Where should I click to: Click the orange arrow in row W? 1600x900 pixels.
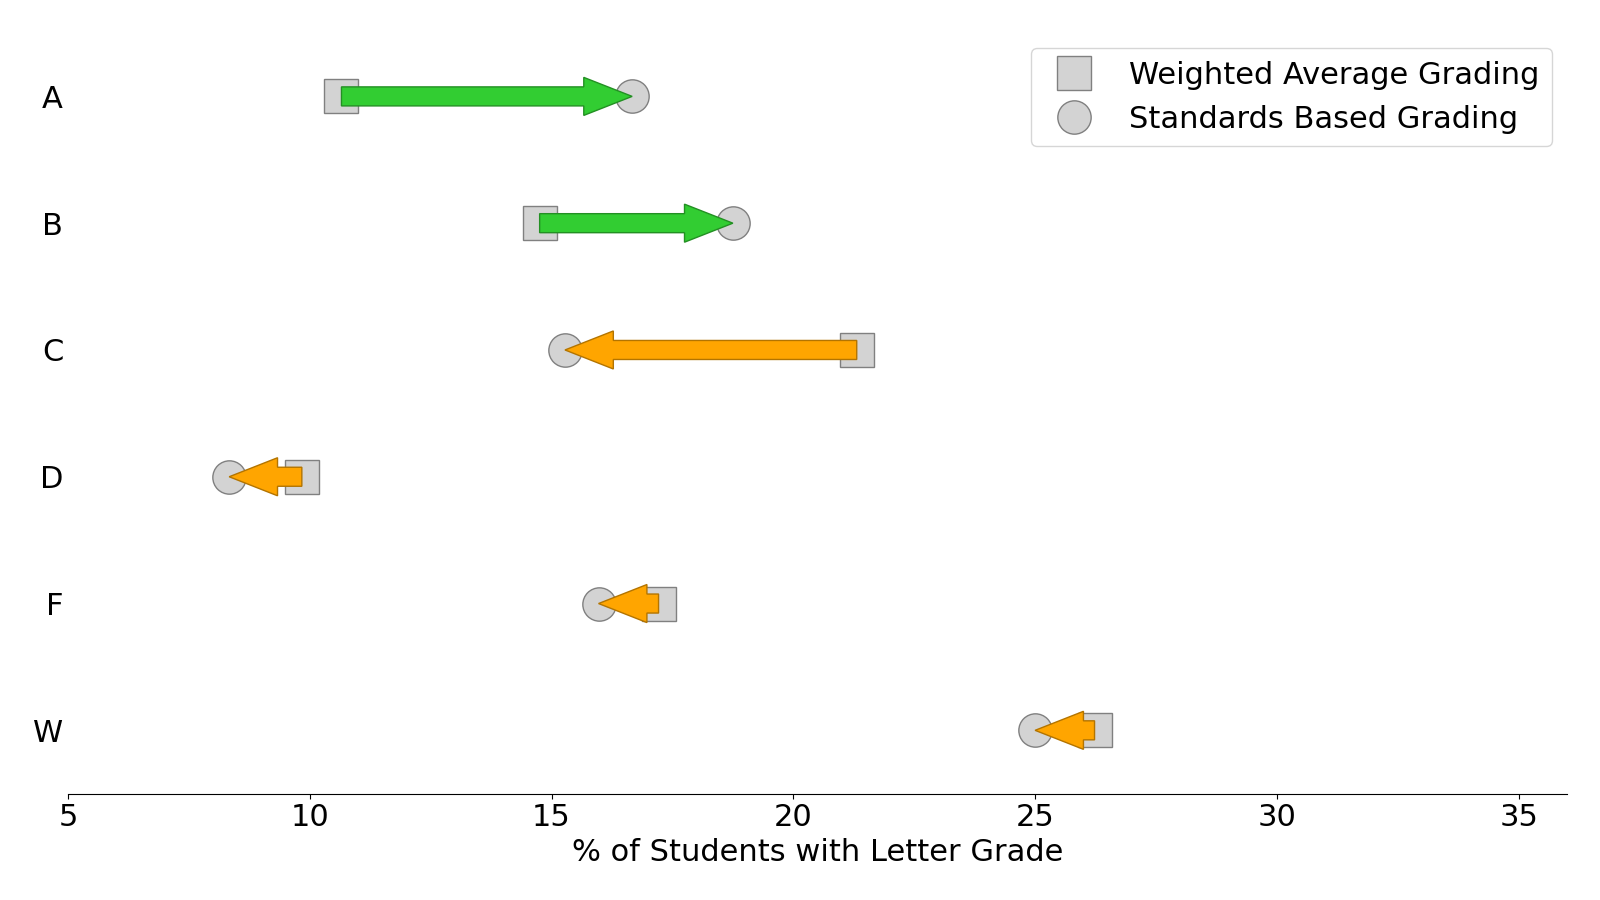pyautogui.click(x=1067, y=731)
